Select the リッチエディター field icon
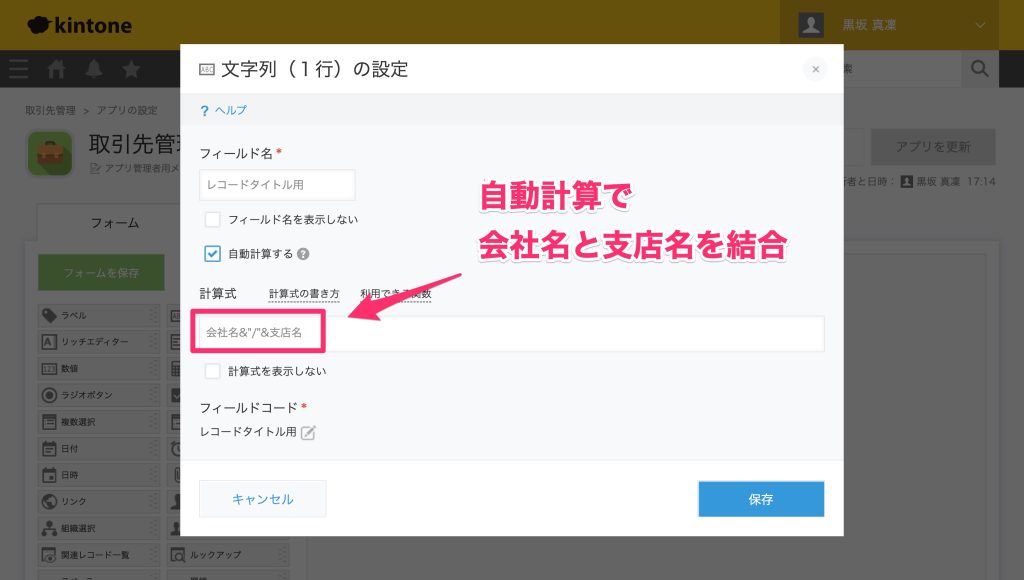Viewport: 1024px width, 580px height. point(49,342)
